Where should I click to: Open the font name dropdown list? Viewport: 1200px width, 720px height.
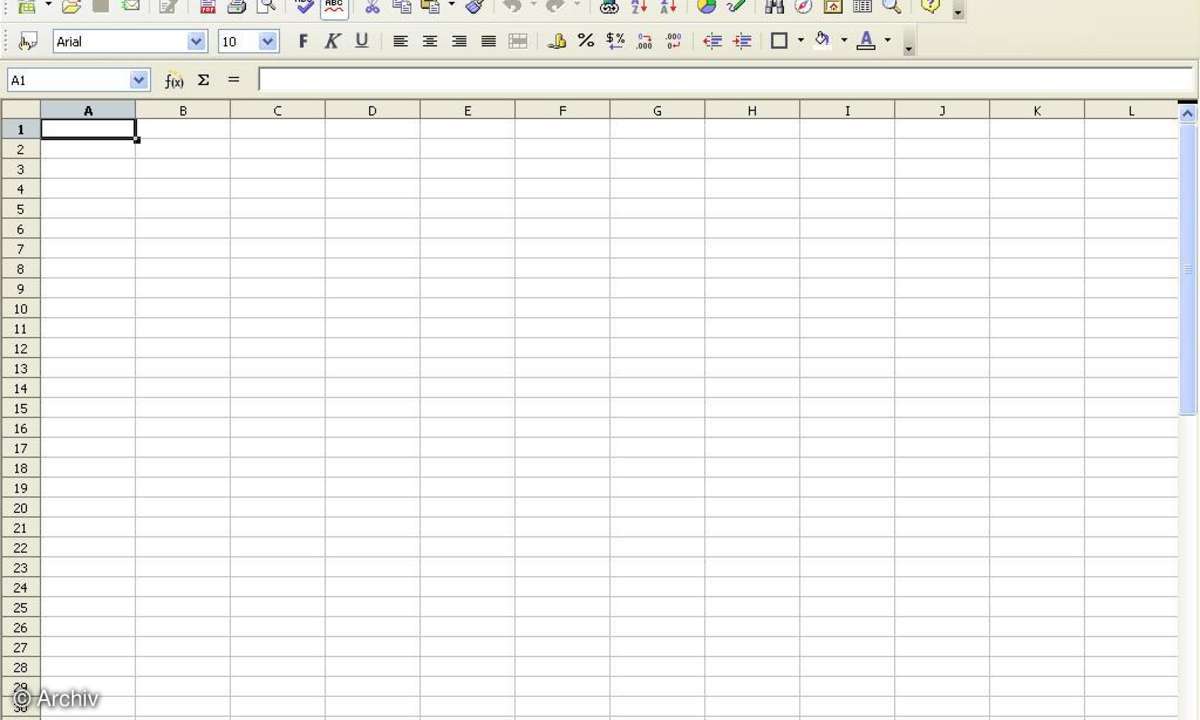coord(197,41)
